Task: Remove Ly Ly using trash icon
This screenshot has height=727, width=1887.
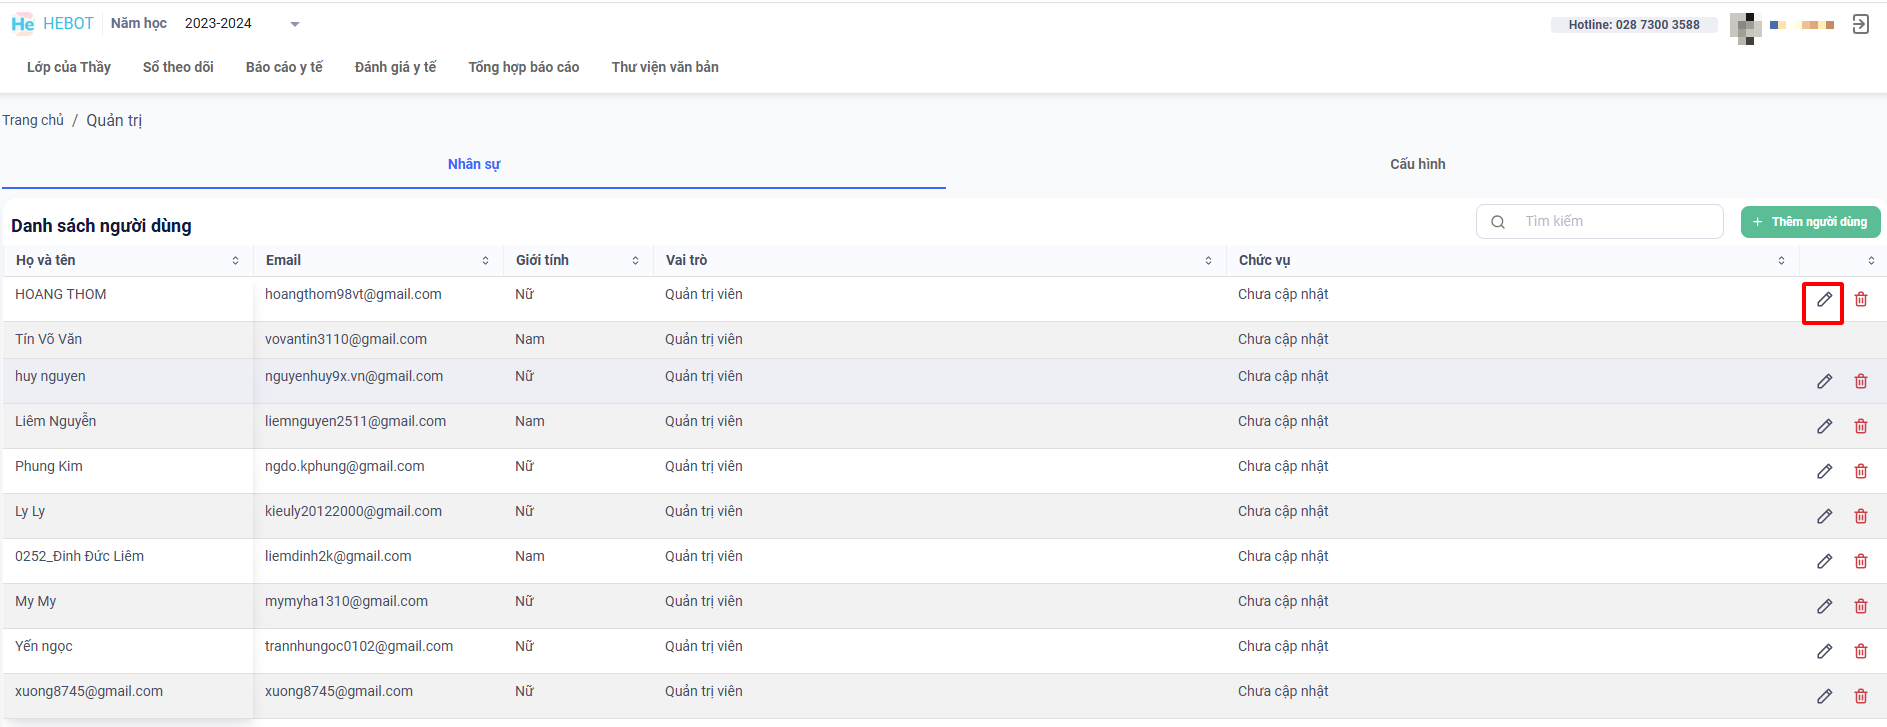Action: 1860,516
